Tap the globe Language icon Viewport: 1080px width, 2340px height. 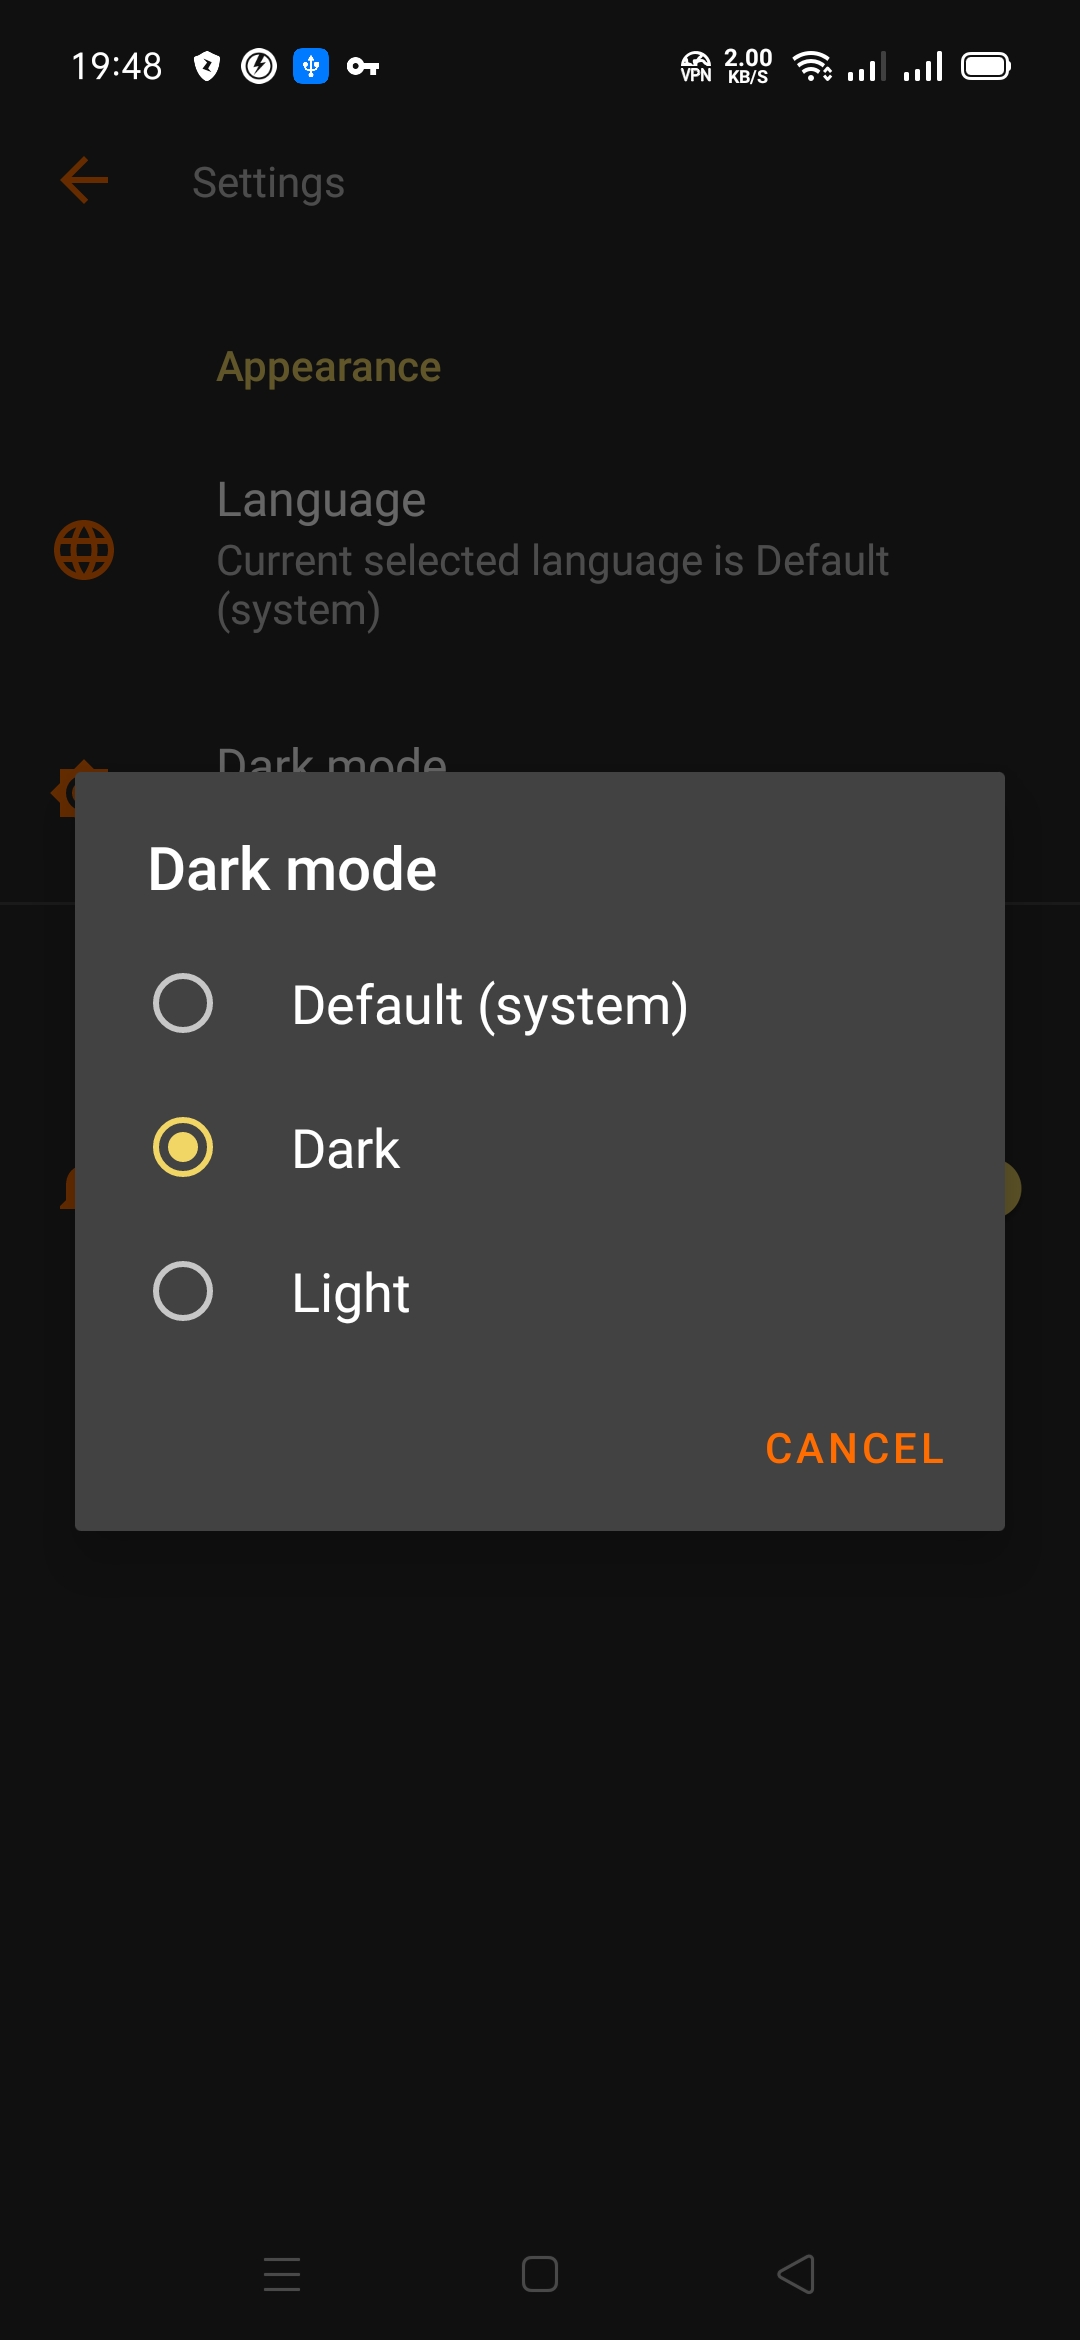coord(84,550)
